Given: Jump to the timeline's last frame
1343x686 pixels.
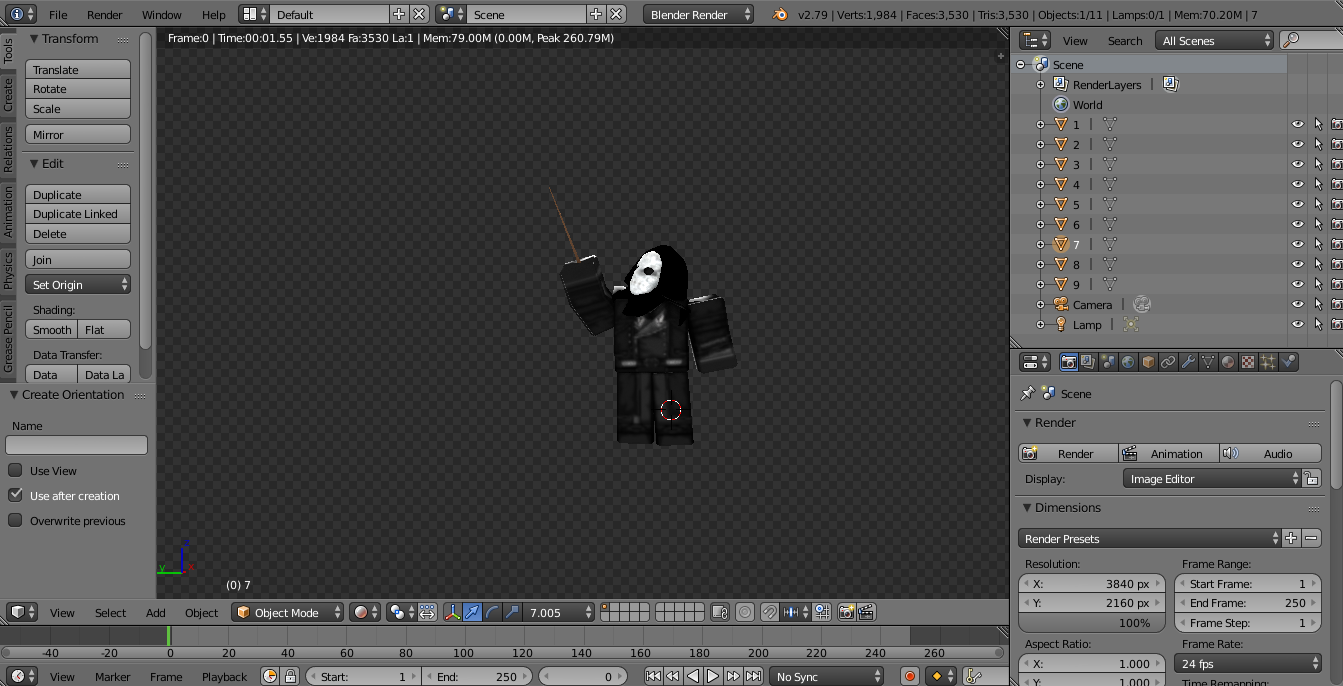Looking at the screenshot, I should pos(753,677).
